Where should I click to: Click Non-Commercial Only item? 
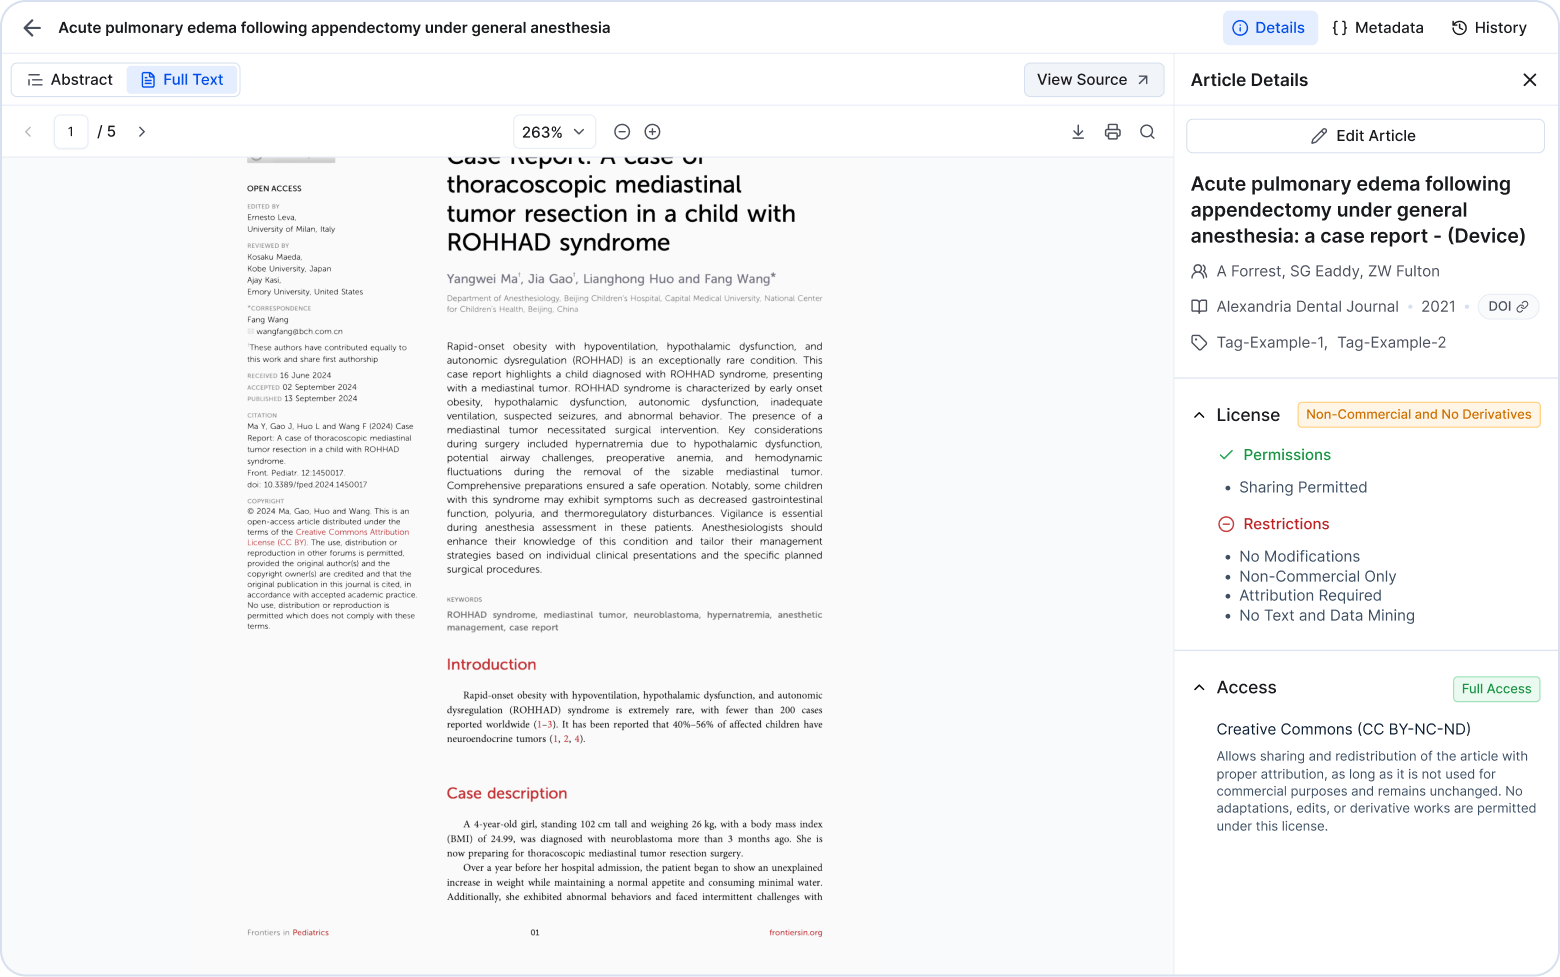coord(1317,576)
